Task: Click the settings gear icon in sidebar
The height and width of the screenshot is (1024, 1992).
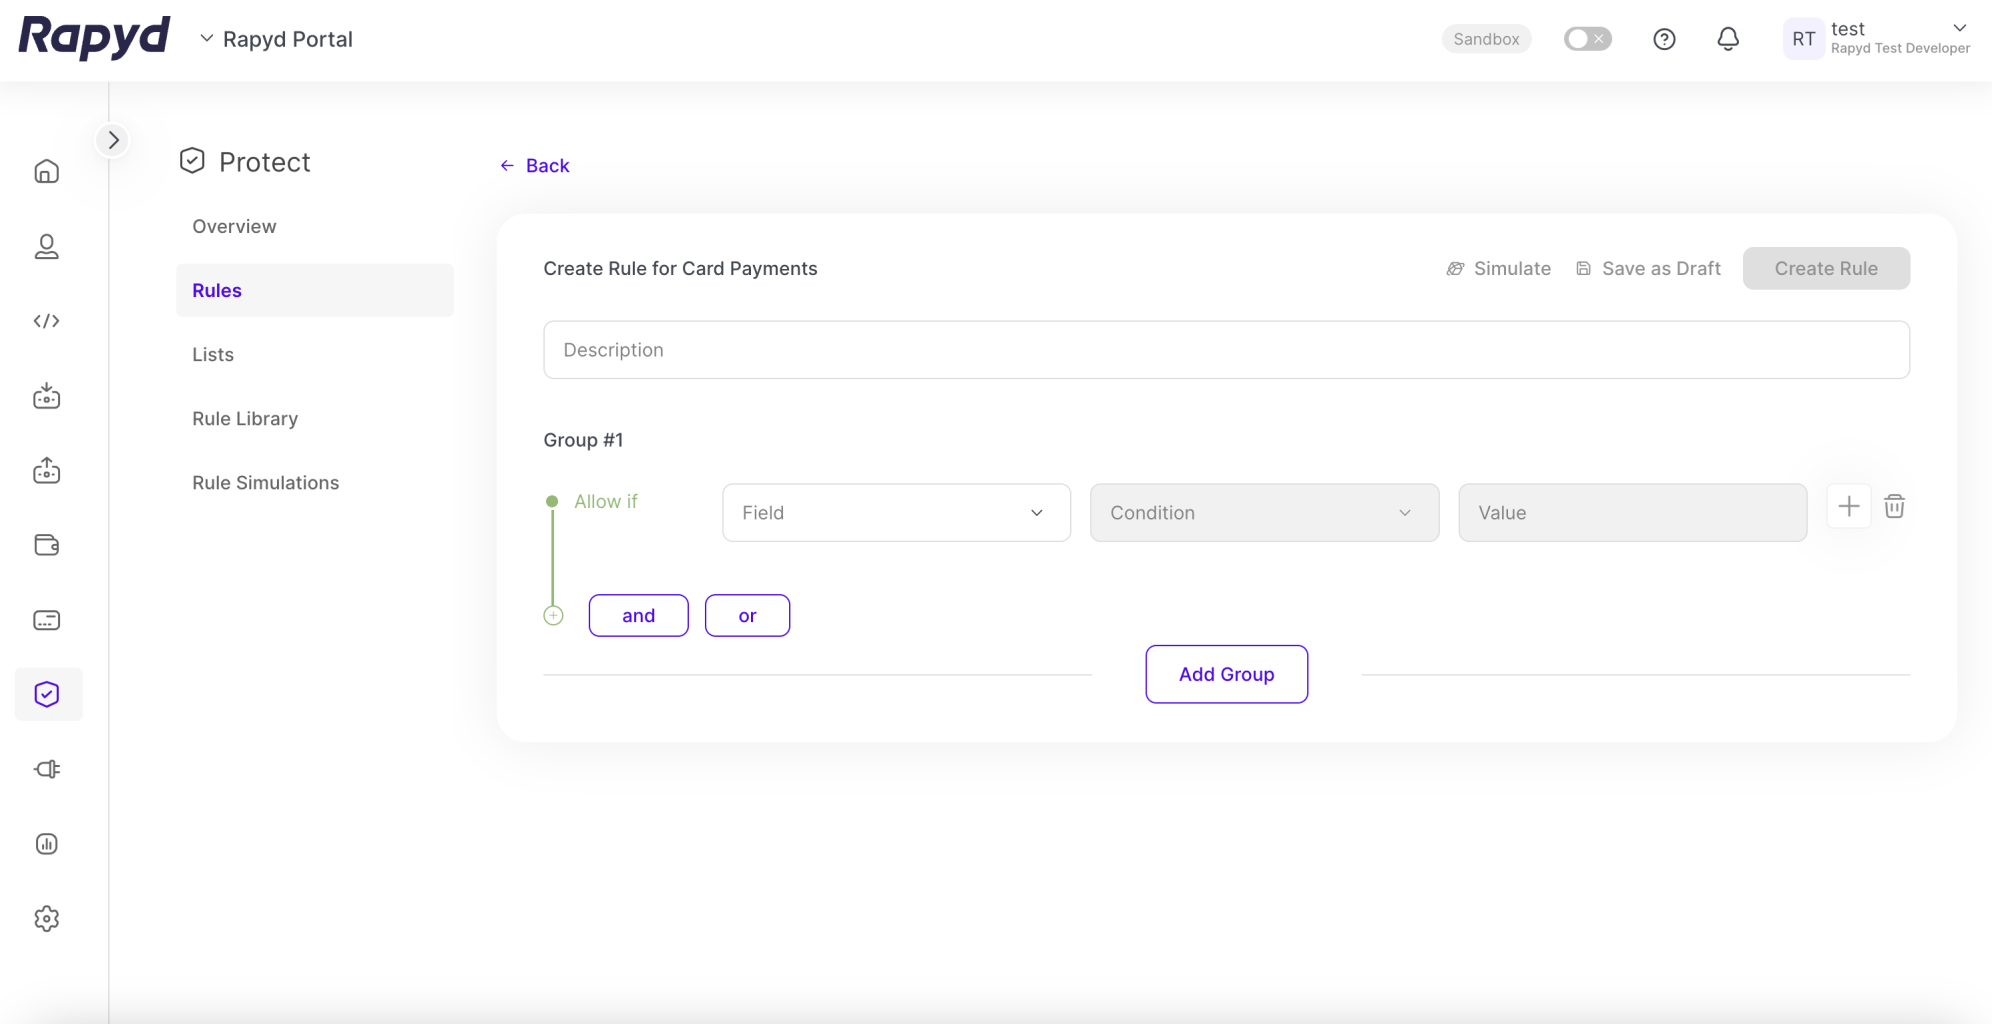Action: 47,918
